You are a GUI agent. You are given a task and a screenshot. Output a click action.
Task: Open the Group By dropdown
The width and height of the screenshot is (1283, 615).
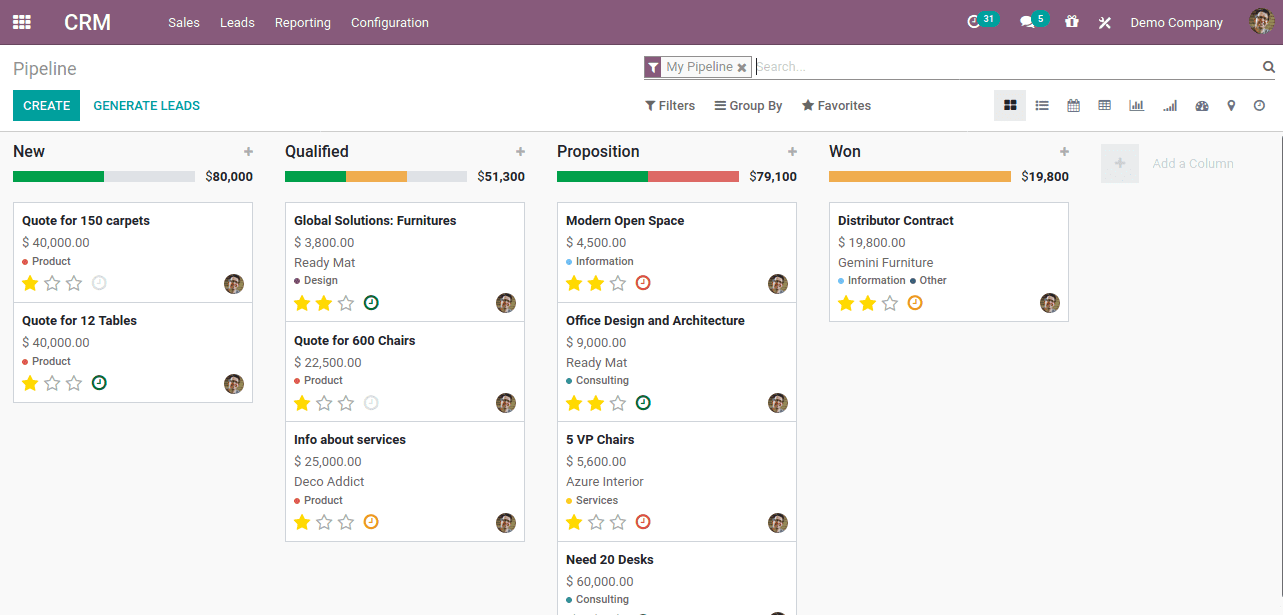pos(748,106)
